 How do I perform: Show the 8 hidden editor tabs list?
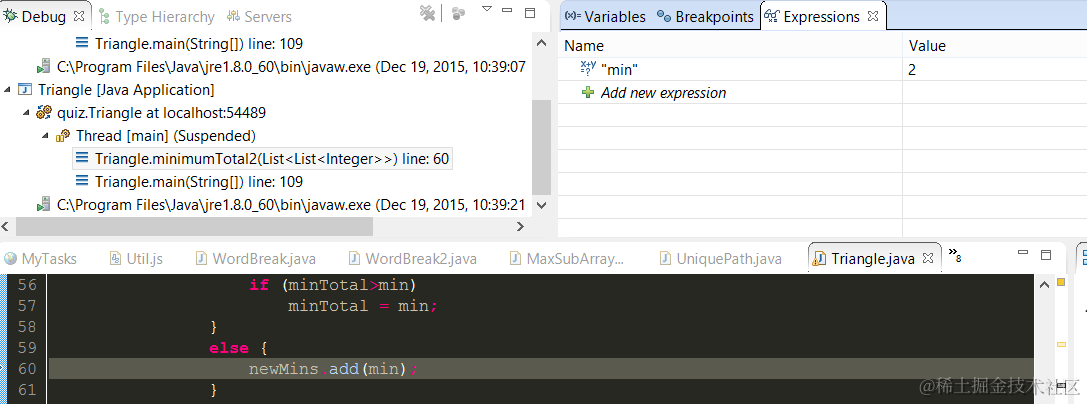[x=955, y=255]
